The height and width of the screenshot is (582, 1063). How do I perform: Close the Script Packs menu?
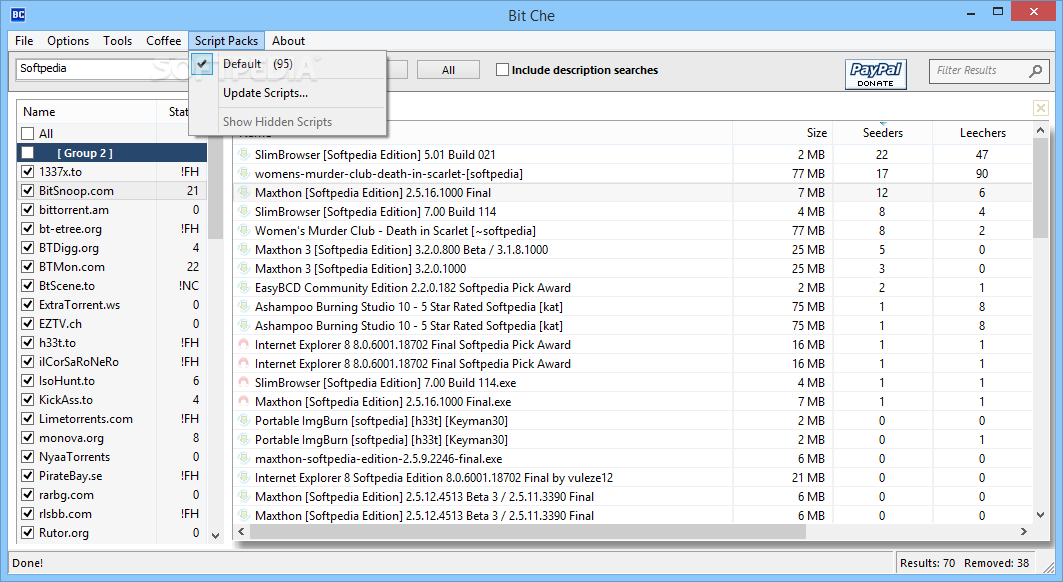pyautogui.click(x=226, y=41)
